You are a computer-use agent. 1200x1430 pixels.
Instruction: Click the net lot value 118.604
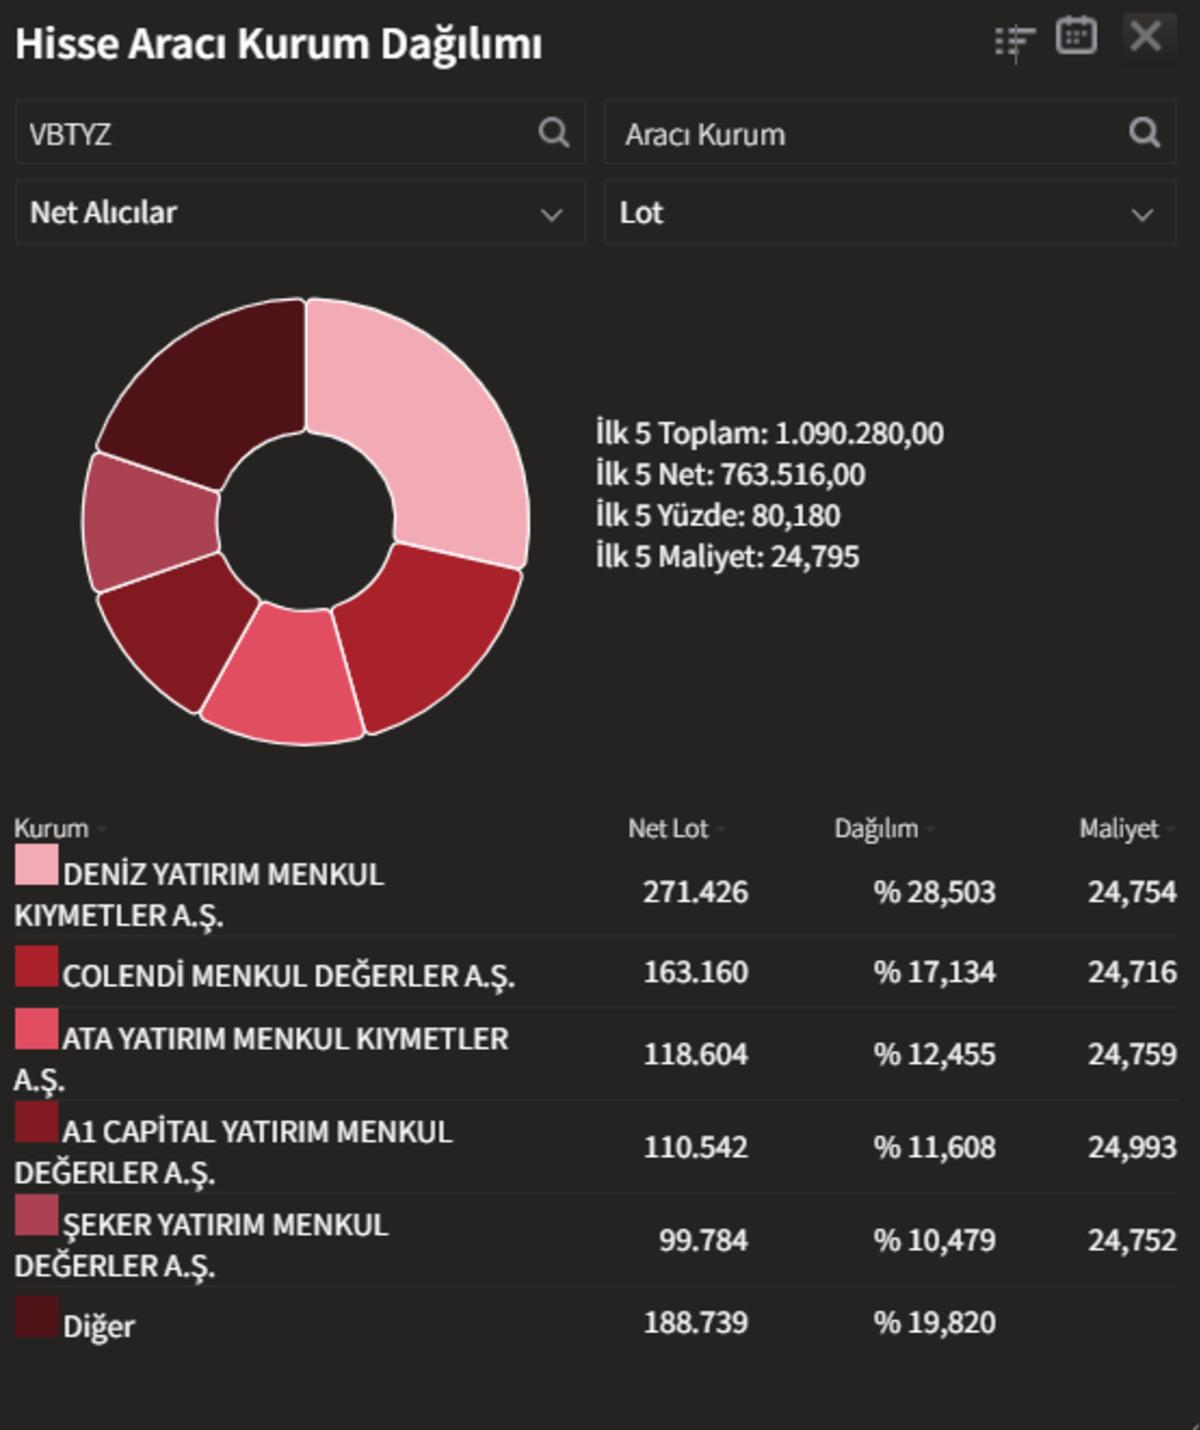pyautogui.click(x=695, y=1053)
